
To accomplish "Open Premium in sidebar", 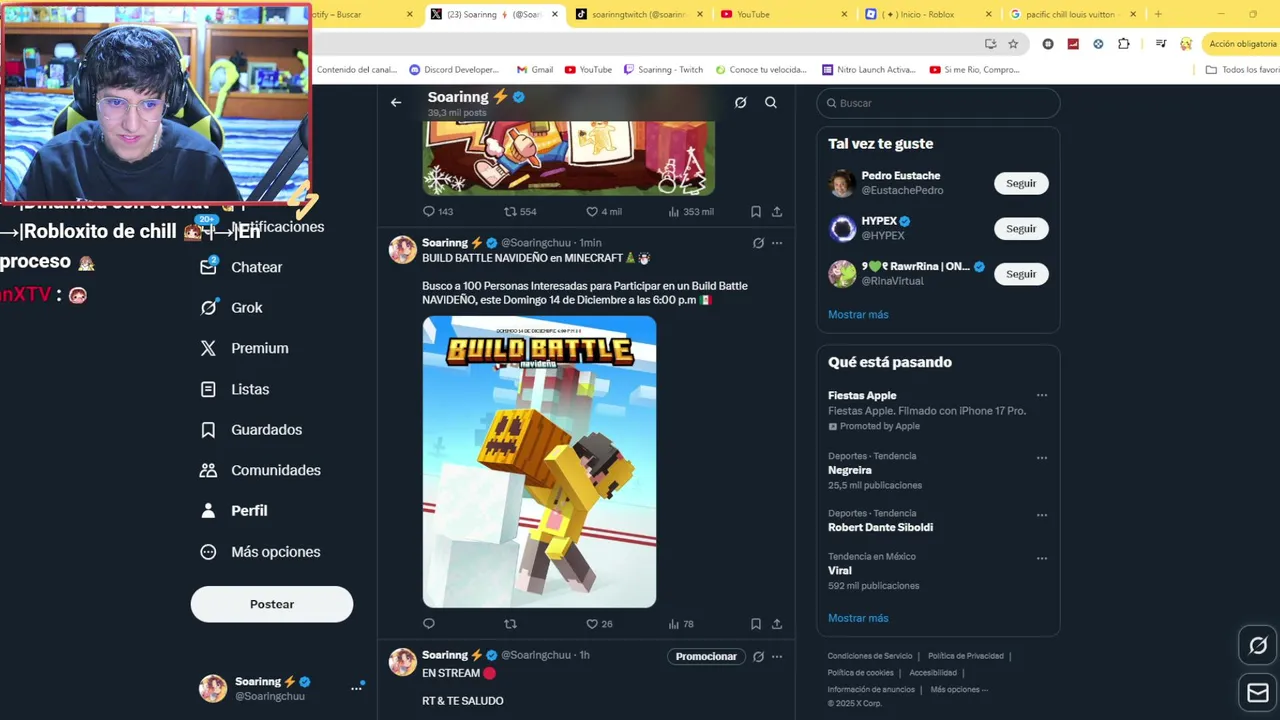I will [x=244, y=348].
